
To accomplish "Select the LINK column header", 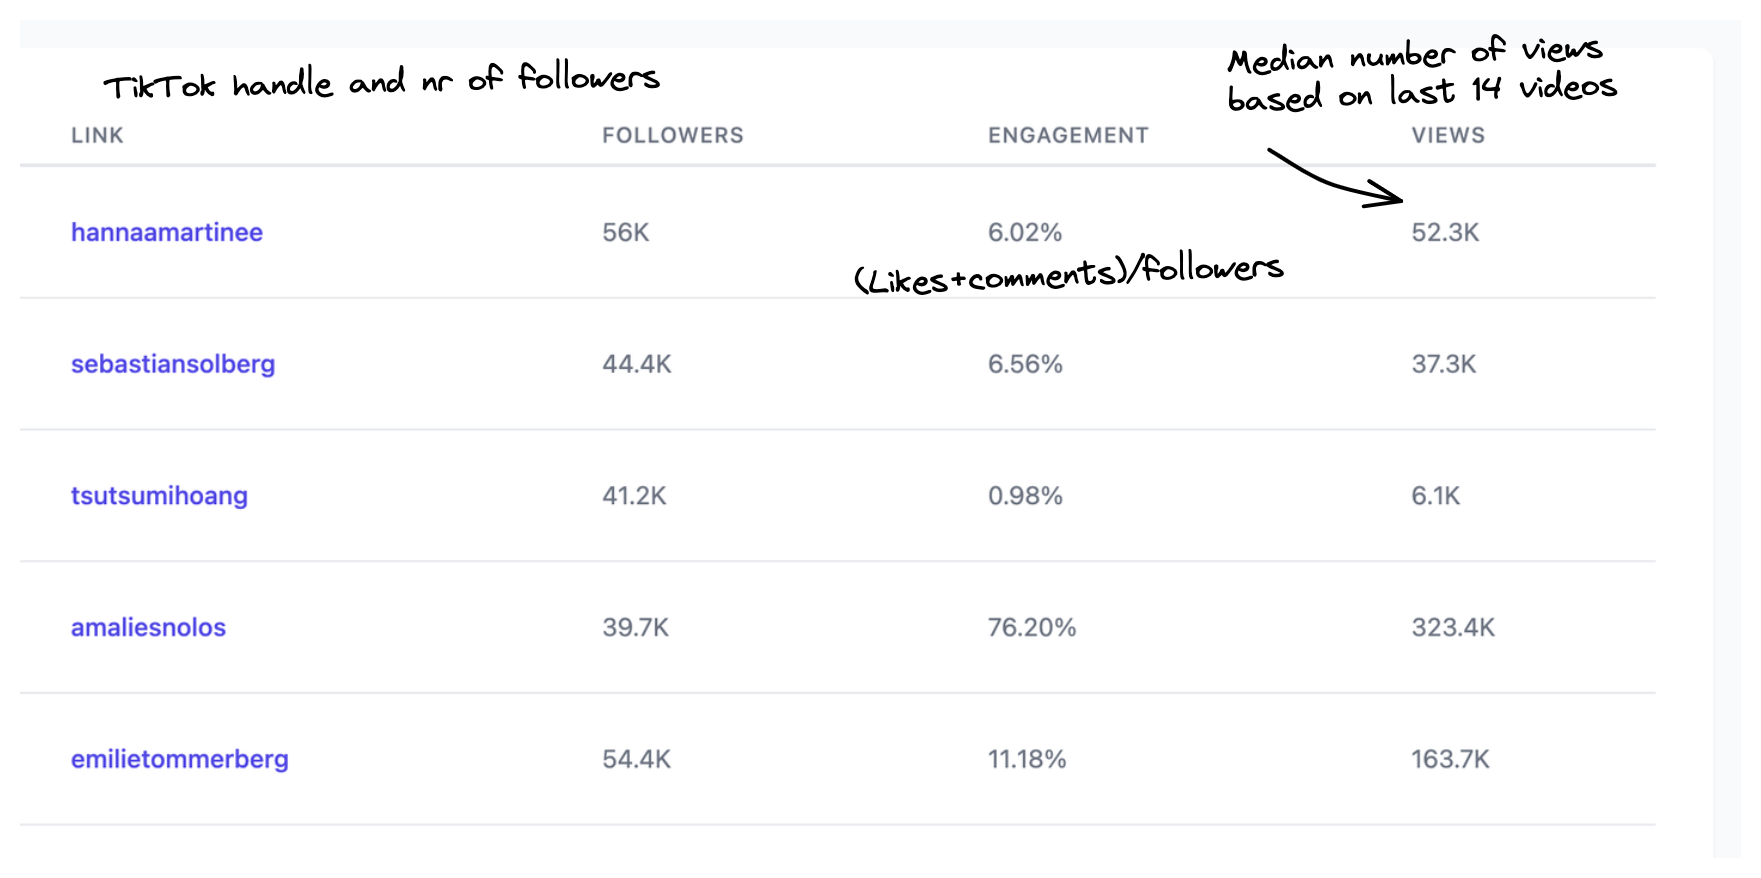I will coord(97,135).
